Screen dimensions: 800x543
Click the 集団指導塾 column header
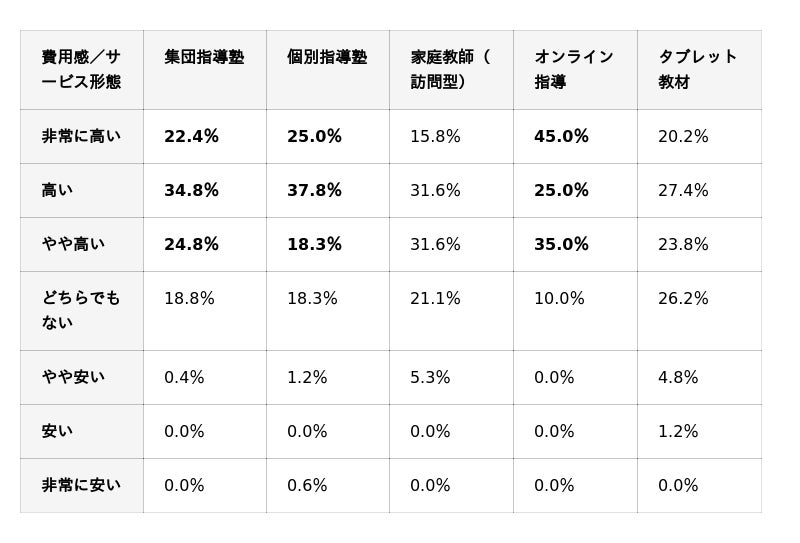204,58
